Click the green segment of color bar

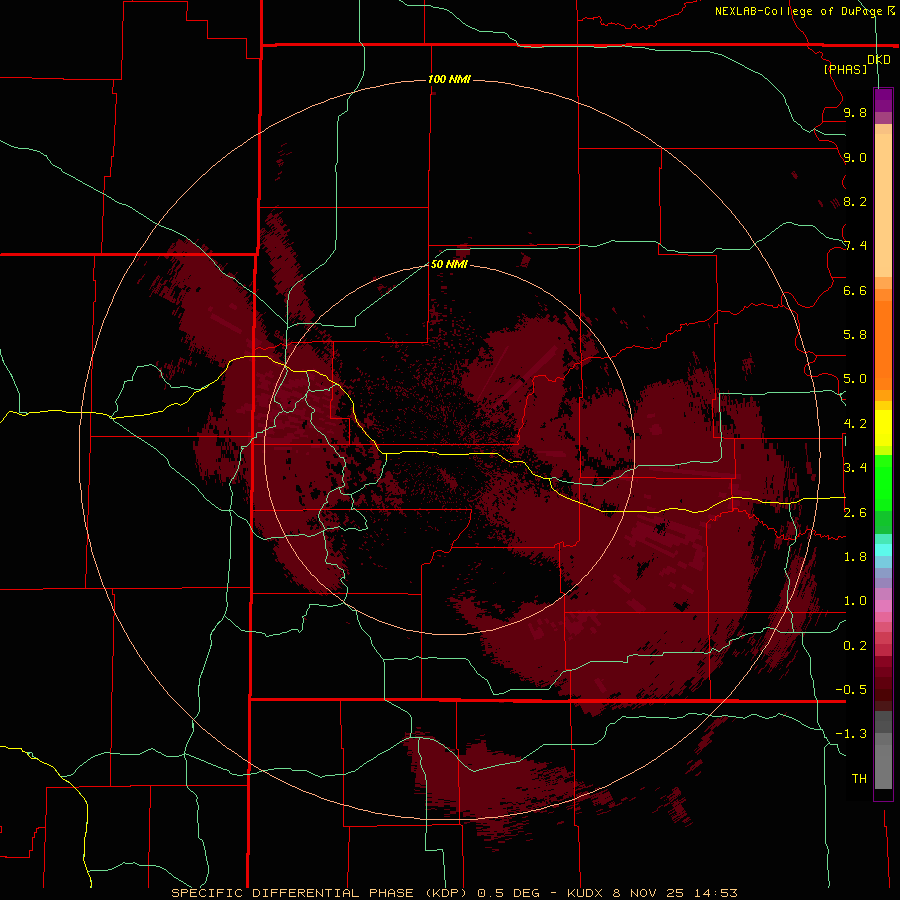click(883, 483)
